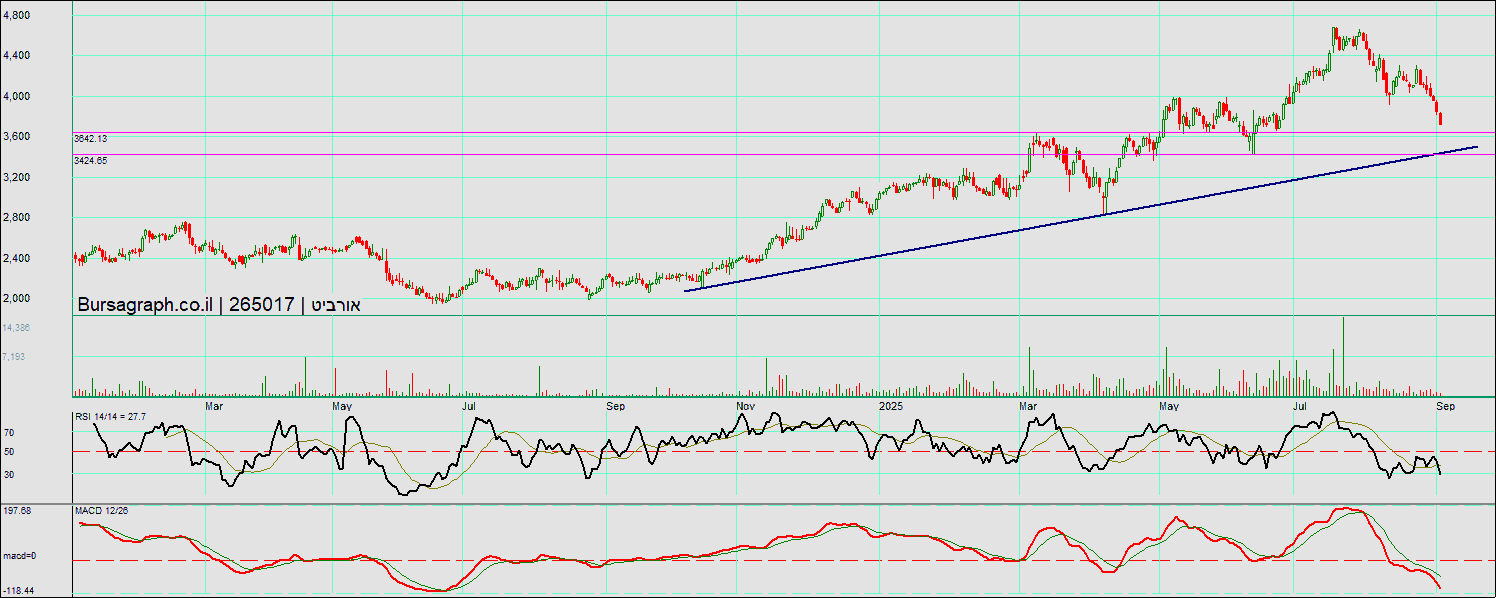The image size is (1496, 598).
Task: Click the 3424.65 support level label
Action: click(x=90, y=160)
